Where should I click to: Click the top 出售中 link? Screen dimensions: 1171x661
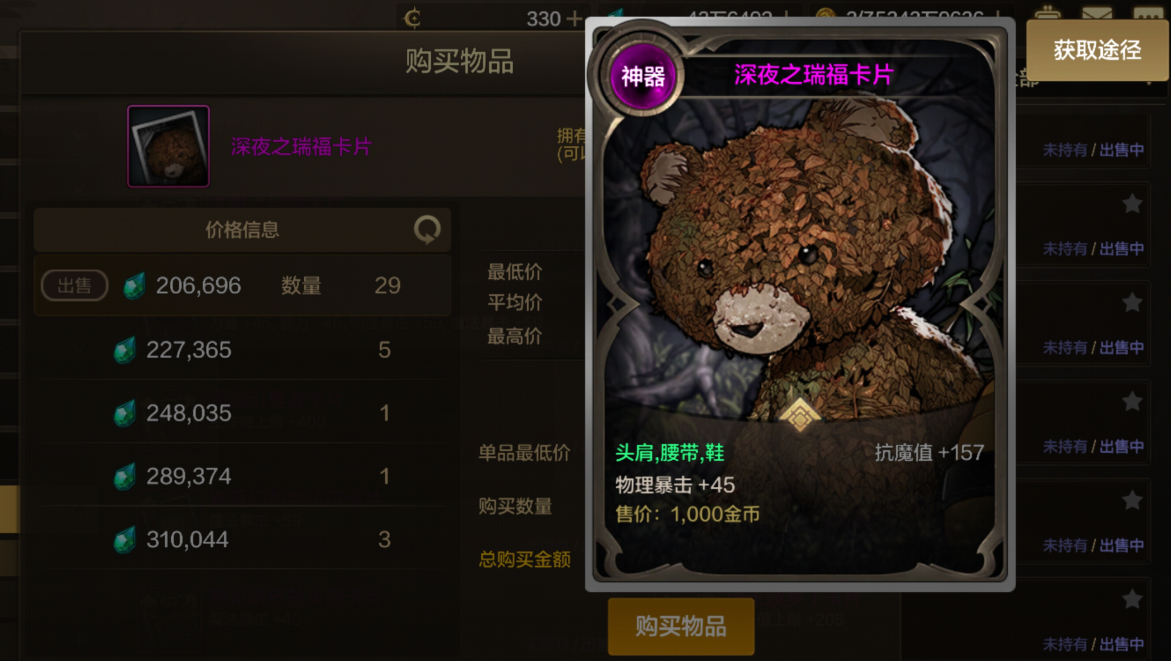1122,150
